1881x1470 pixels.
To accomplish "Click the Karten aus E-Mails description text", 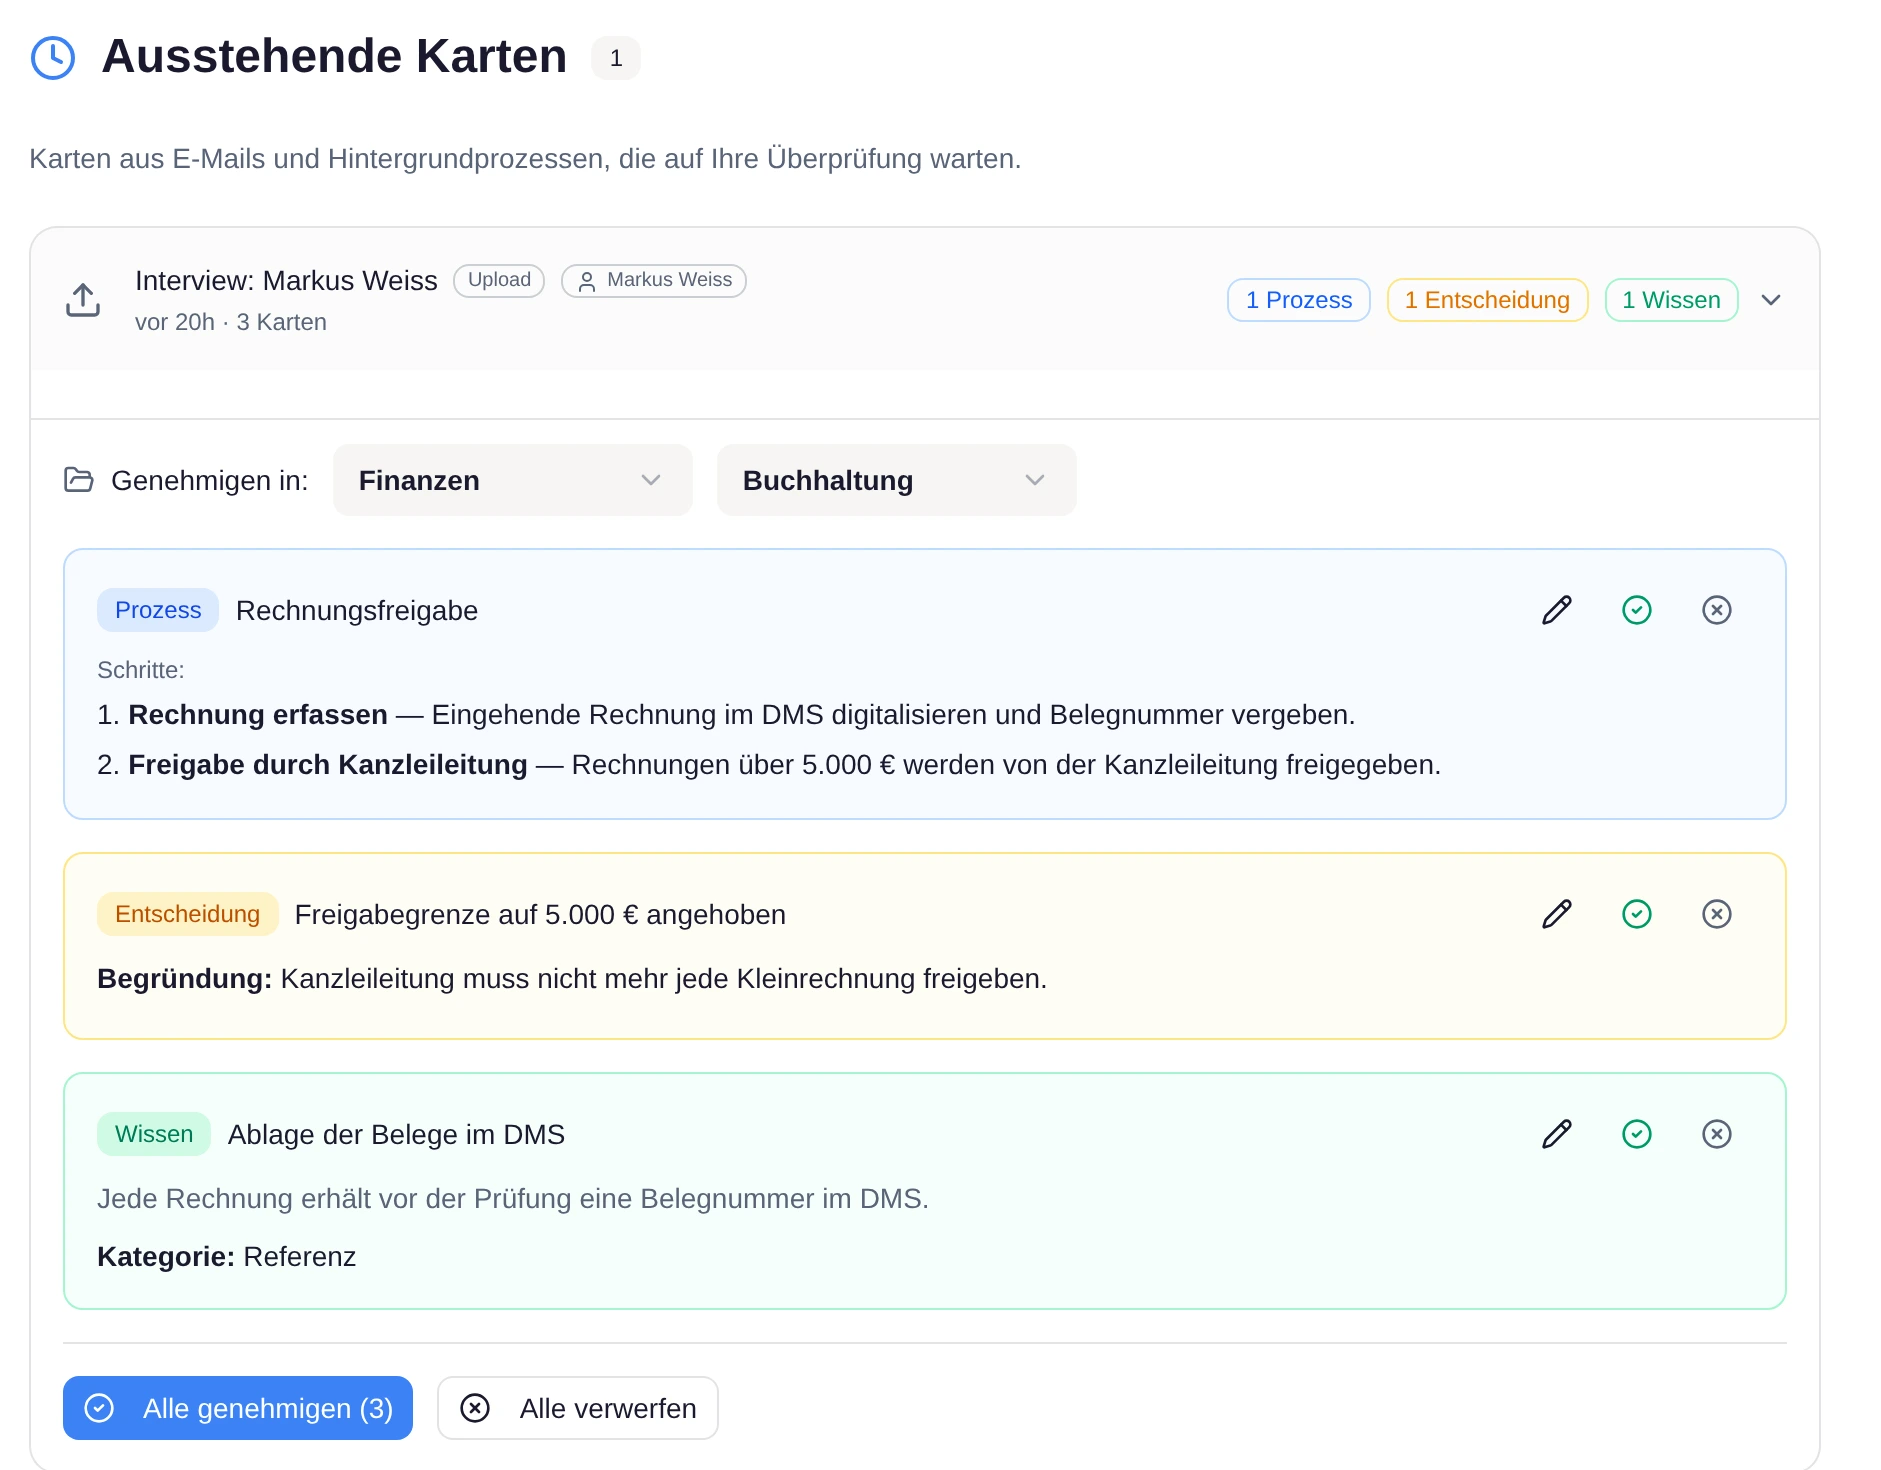I will click(x=525, y=159).
